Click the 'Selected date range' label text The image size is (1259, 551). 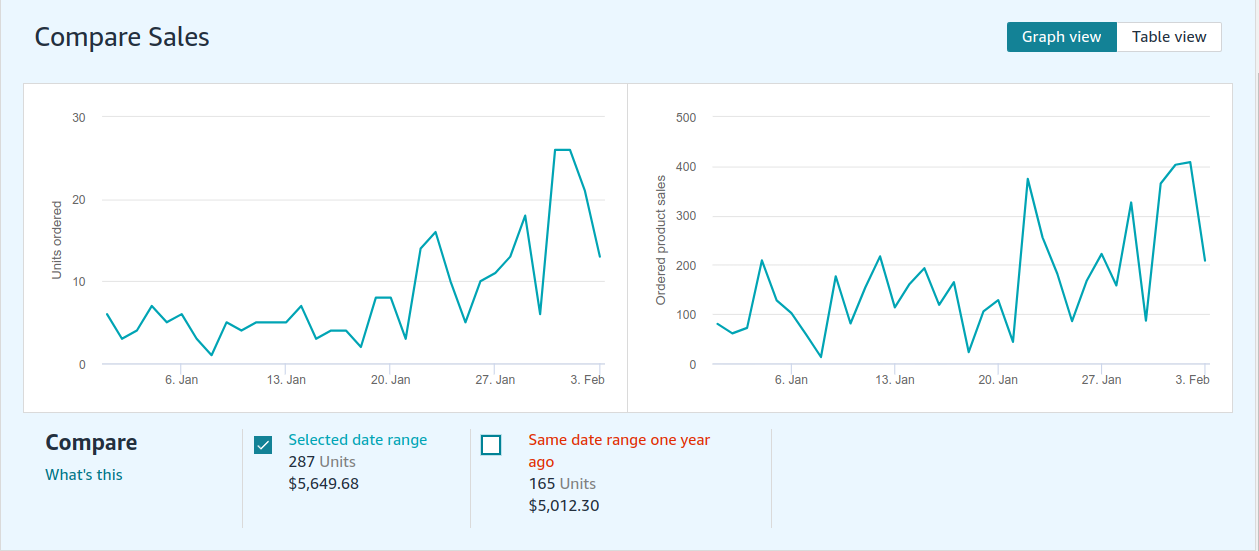[357, 440]
